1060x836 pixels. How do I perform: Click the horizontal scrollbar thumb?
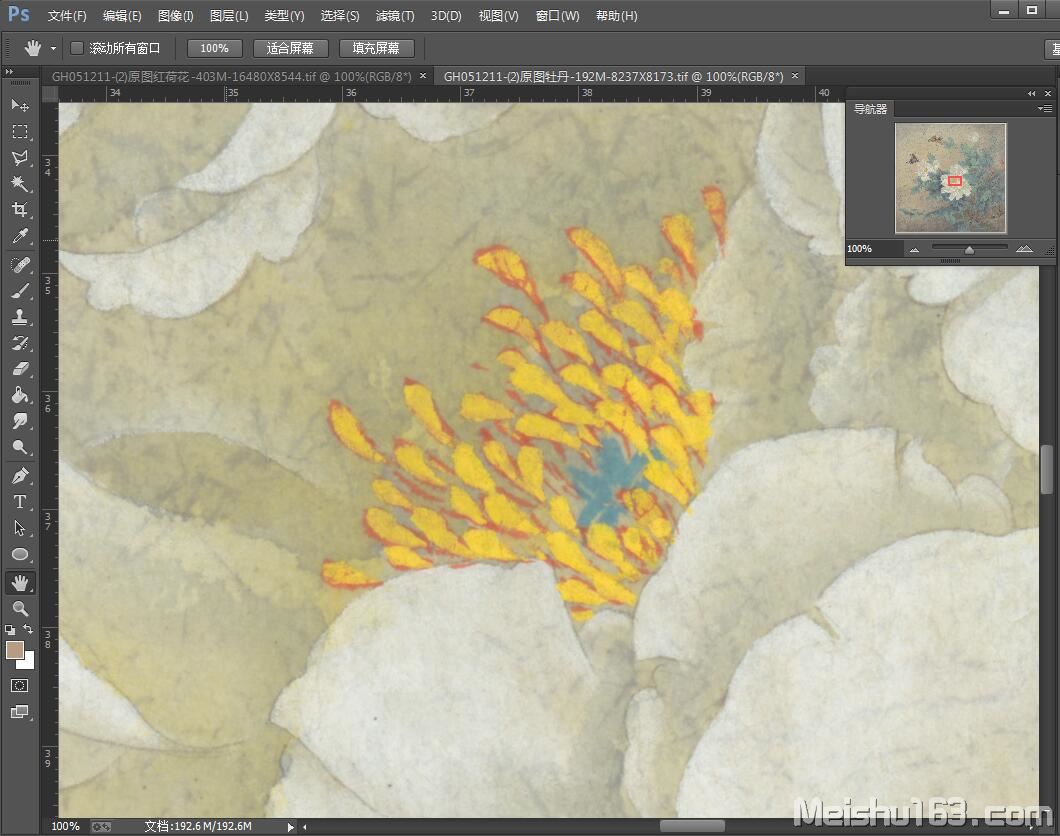692,827
